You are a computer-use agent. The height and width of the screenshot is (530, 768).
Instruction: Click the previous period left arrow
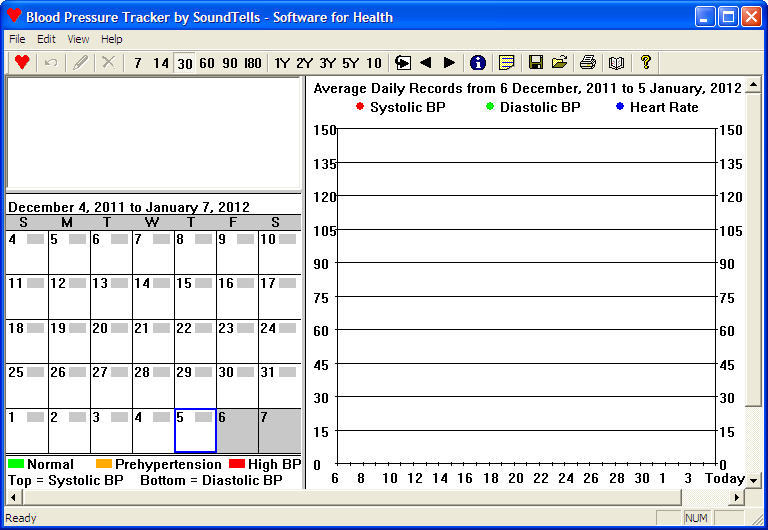(425, 63)
